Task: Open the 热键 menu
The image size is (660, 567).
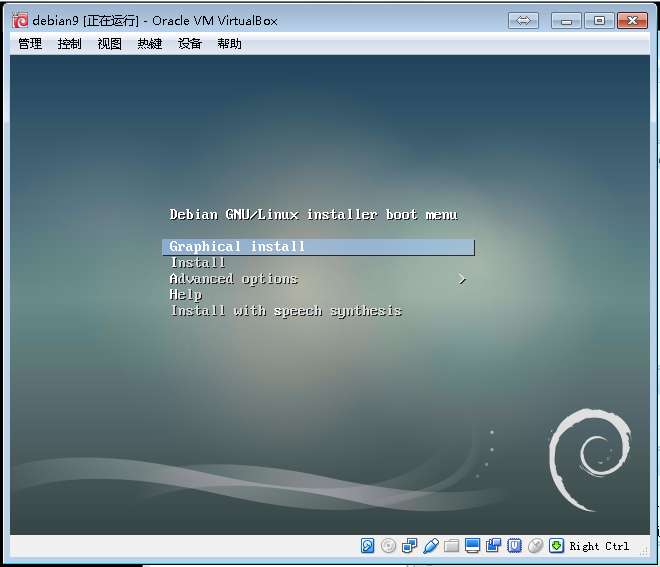Action: (149, 43)
